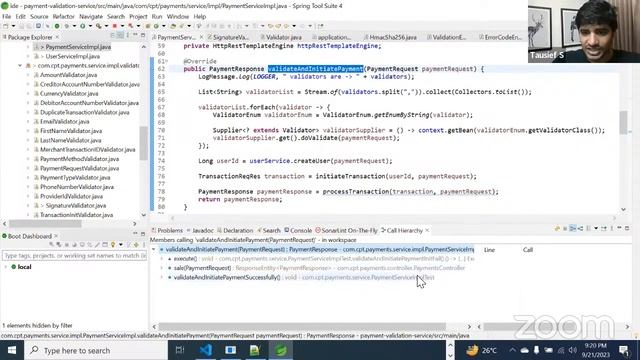640x360 pixels.
Task: Maximize the Call Hierarchy panel
Action: click(x=627, y=229)
